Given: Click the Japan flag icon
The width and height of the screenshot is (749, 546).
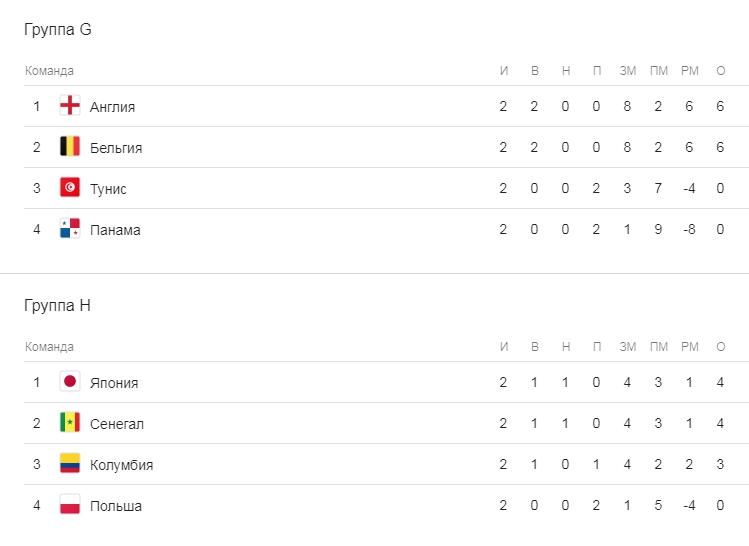Looking at the screenshot, I should pos(70,382).
